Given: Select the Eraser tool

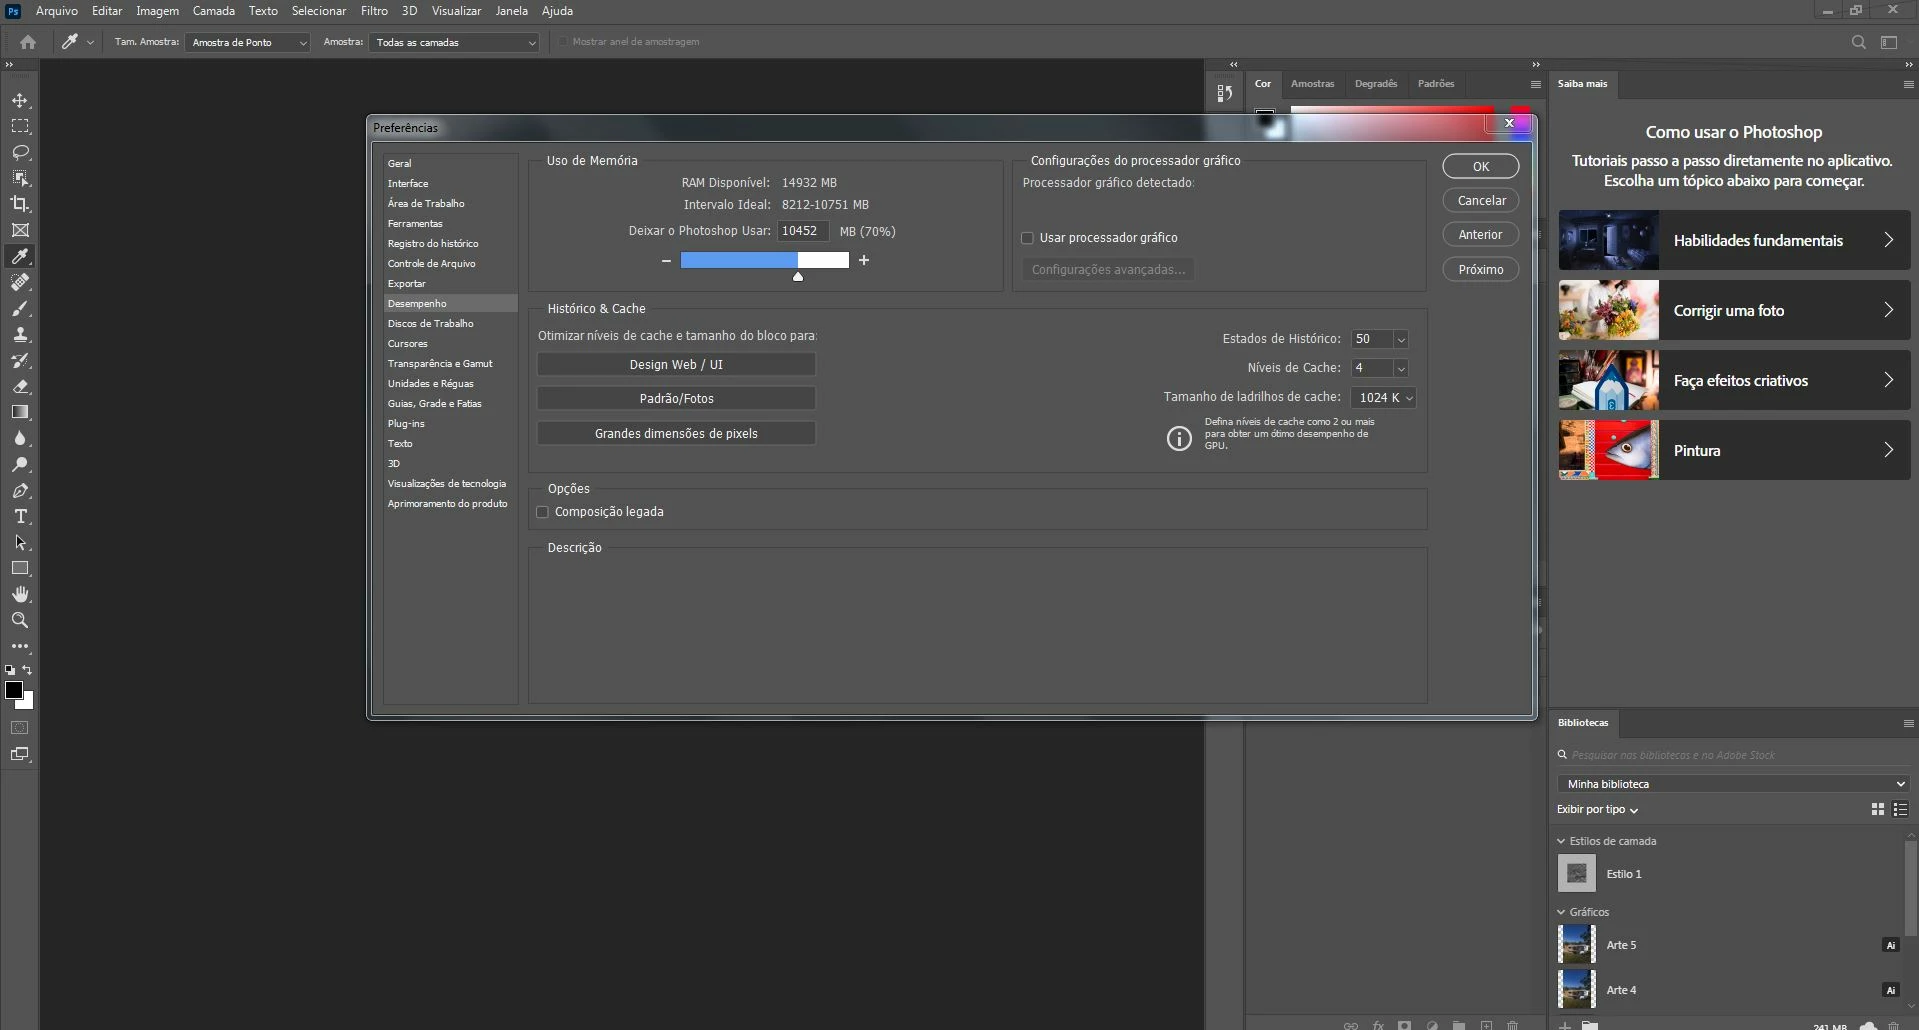Looking at the screenshot, I should (20, 386).
